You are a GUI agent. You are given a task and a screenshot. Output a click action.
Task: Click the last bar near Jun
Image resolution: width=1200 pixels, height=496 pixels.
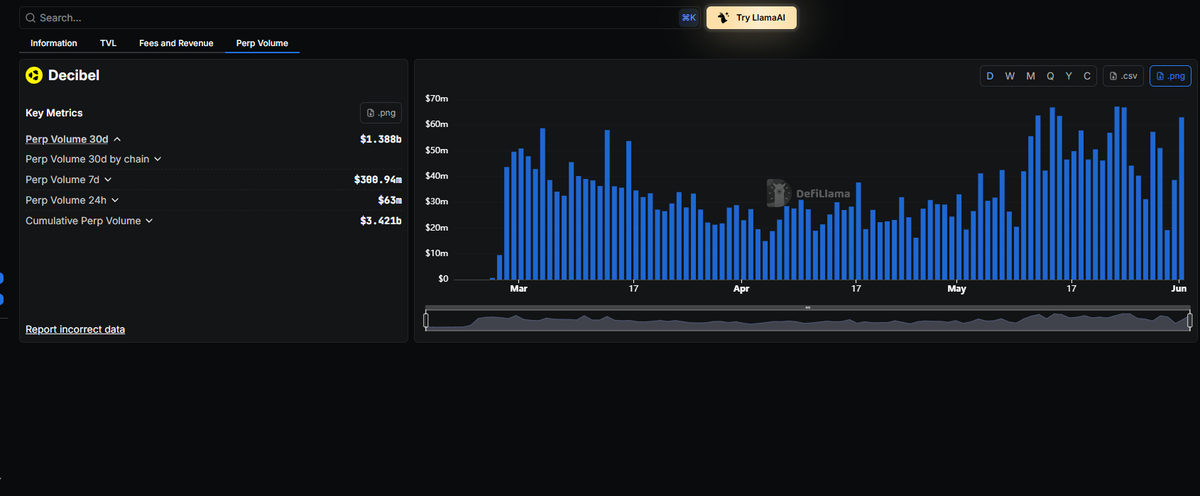(1182, 198)
